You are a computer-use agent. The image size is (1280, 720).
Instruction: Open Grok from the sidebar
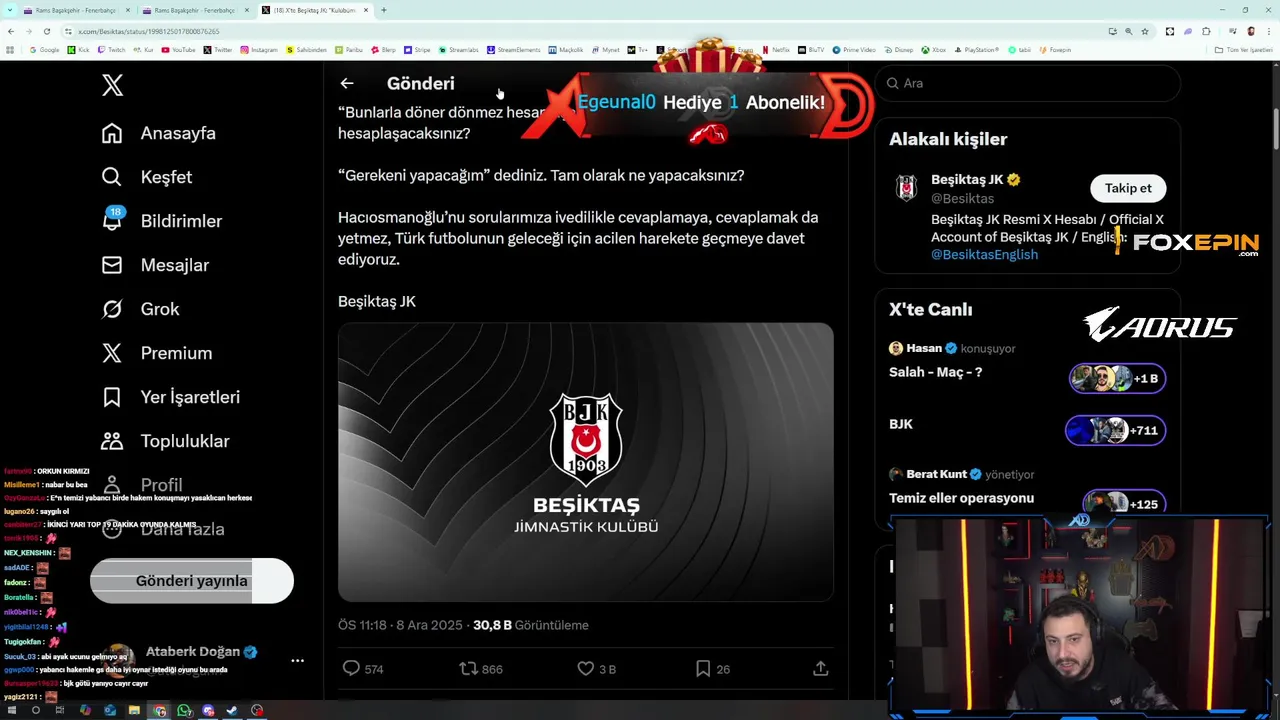click(x=140, y=309)
